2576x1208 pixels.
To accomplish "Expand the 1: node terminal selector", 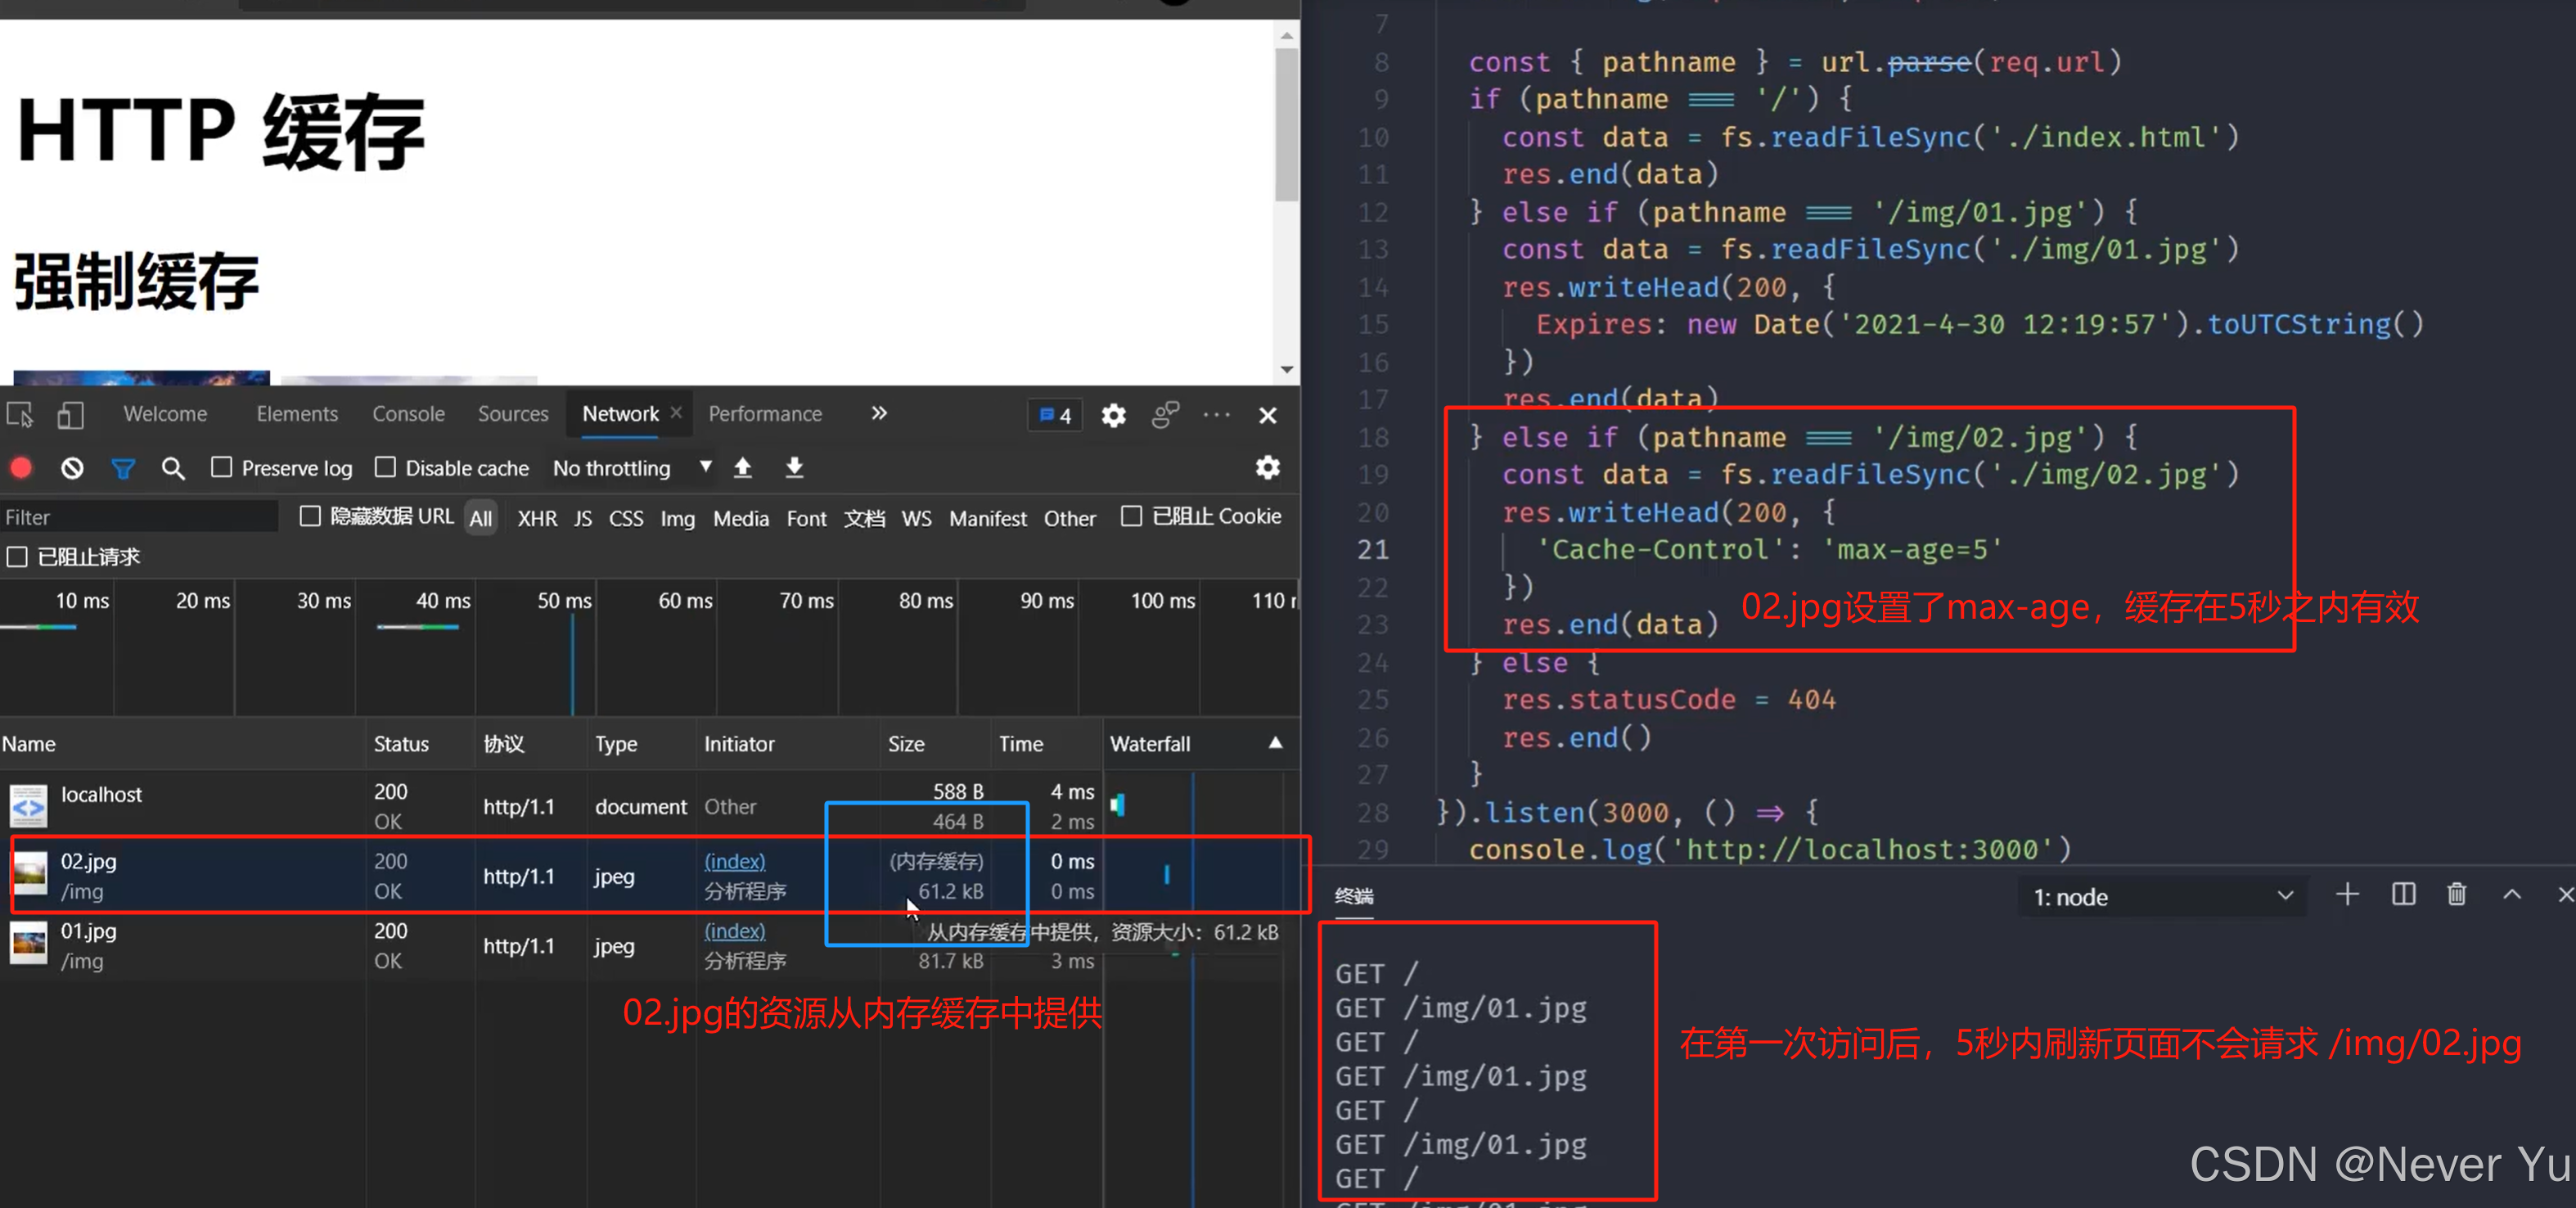I will 2162,897.
